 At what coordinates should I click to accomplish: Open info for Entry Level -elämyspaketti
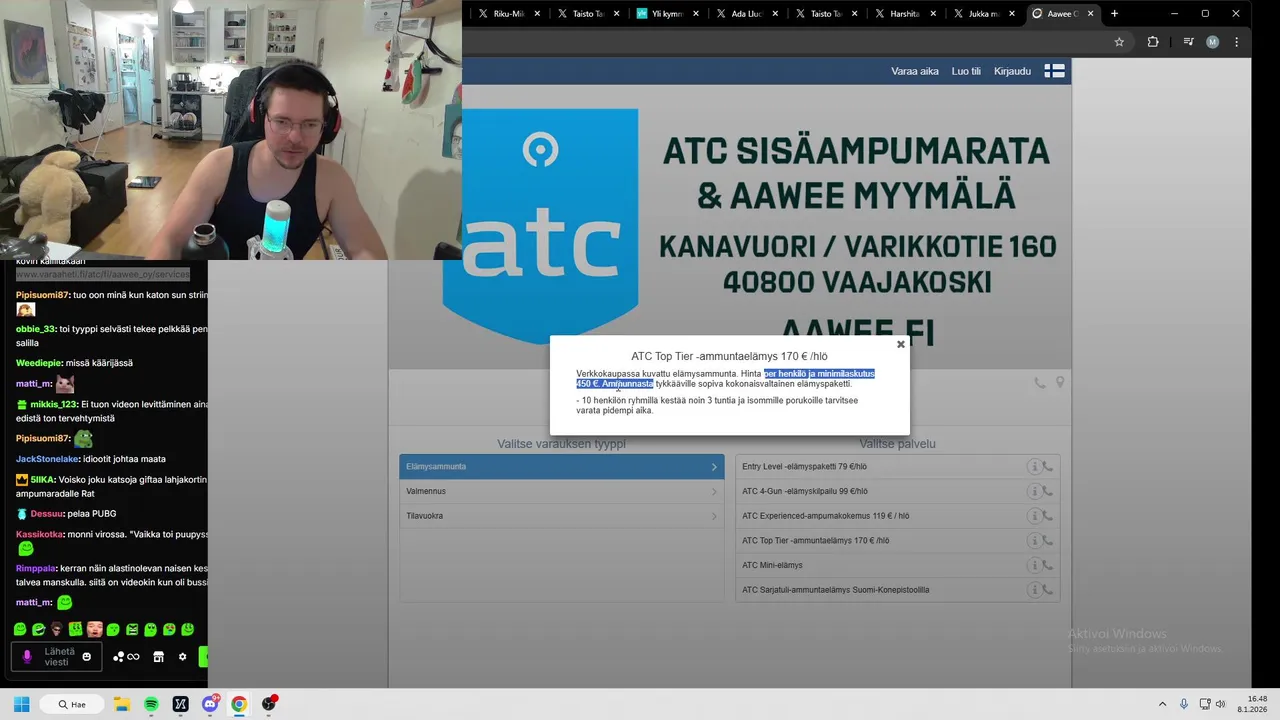coord(1034,467)
